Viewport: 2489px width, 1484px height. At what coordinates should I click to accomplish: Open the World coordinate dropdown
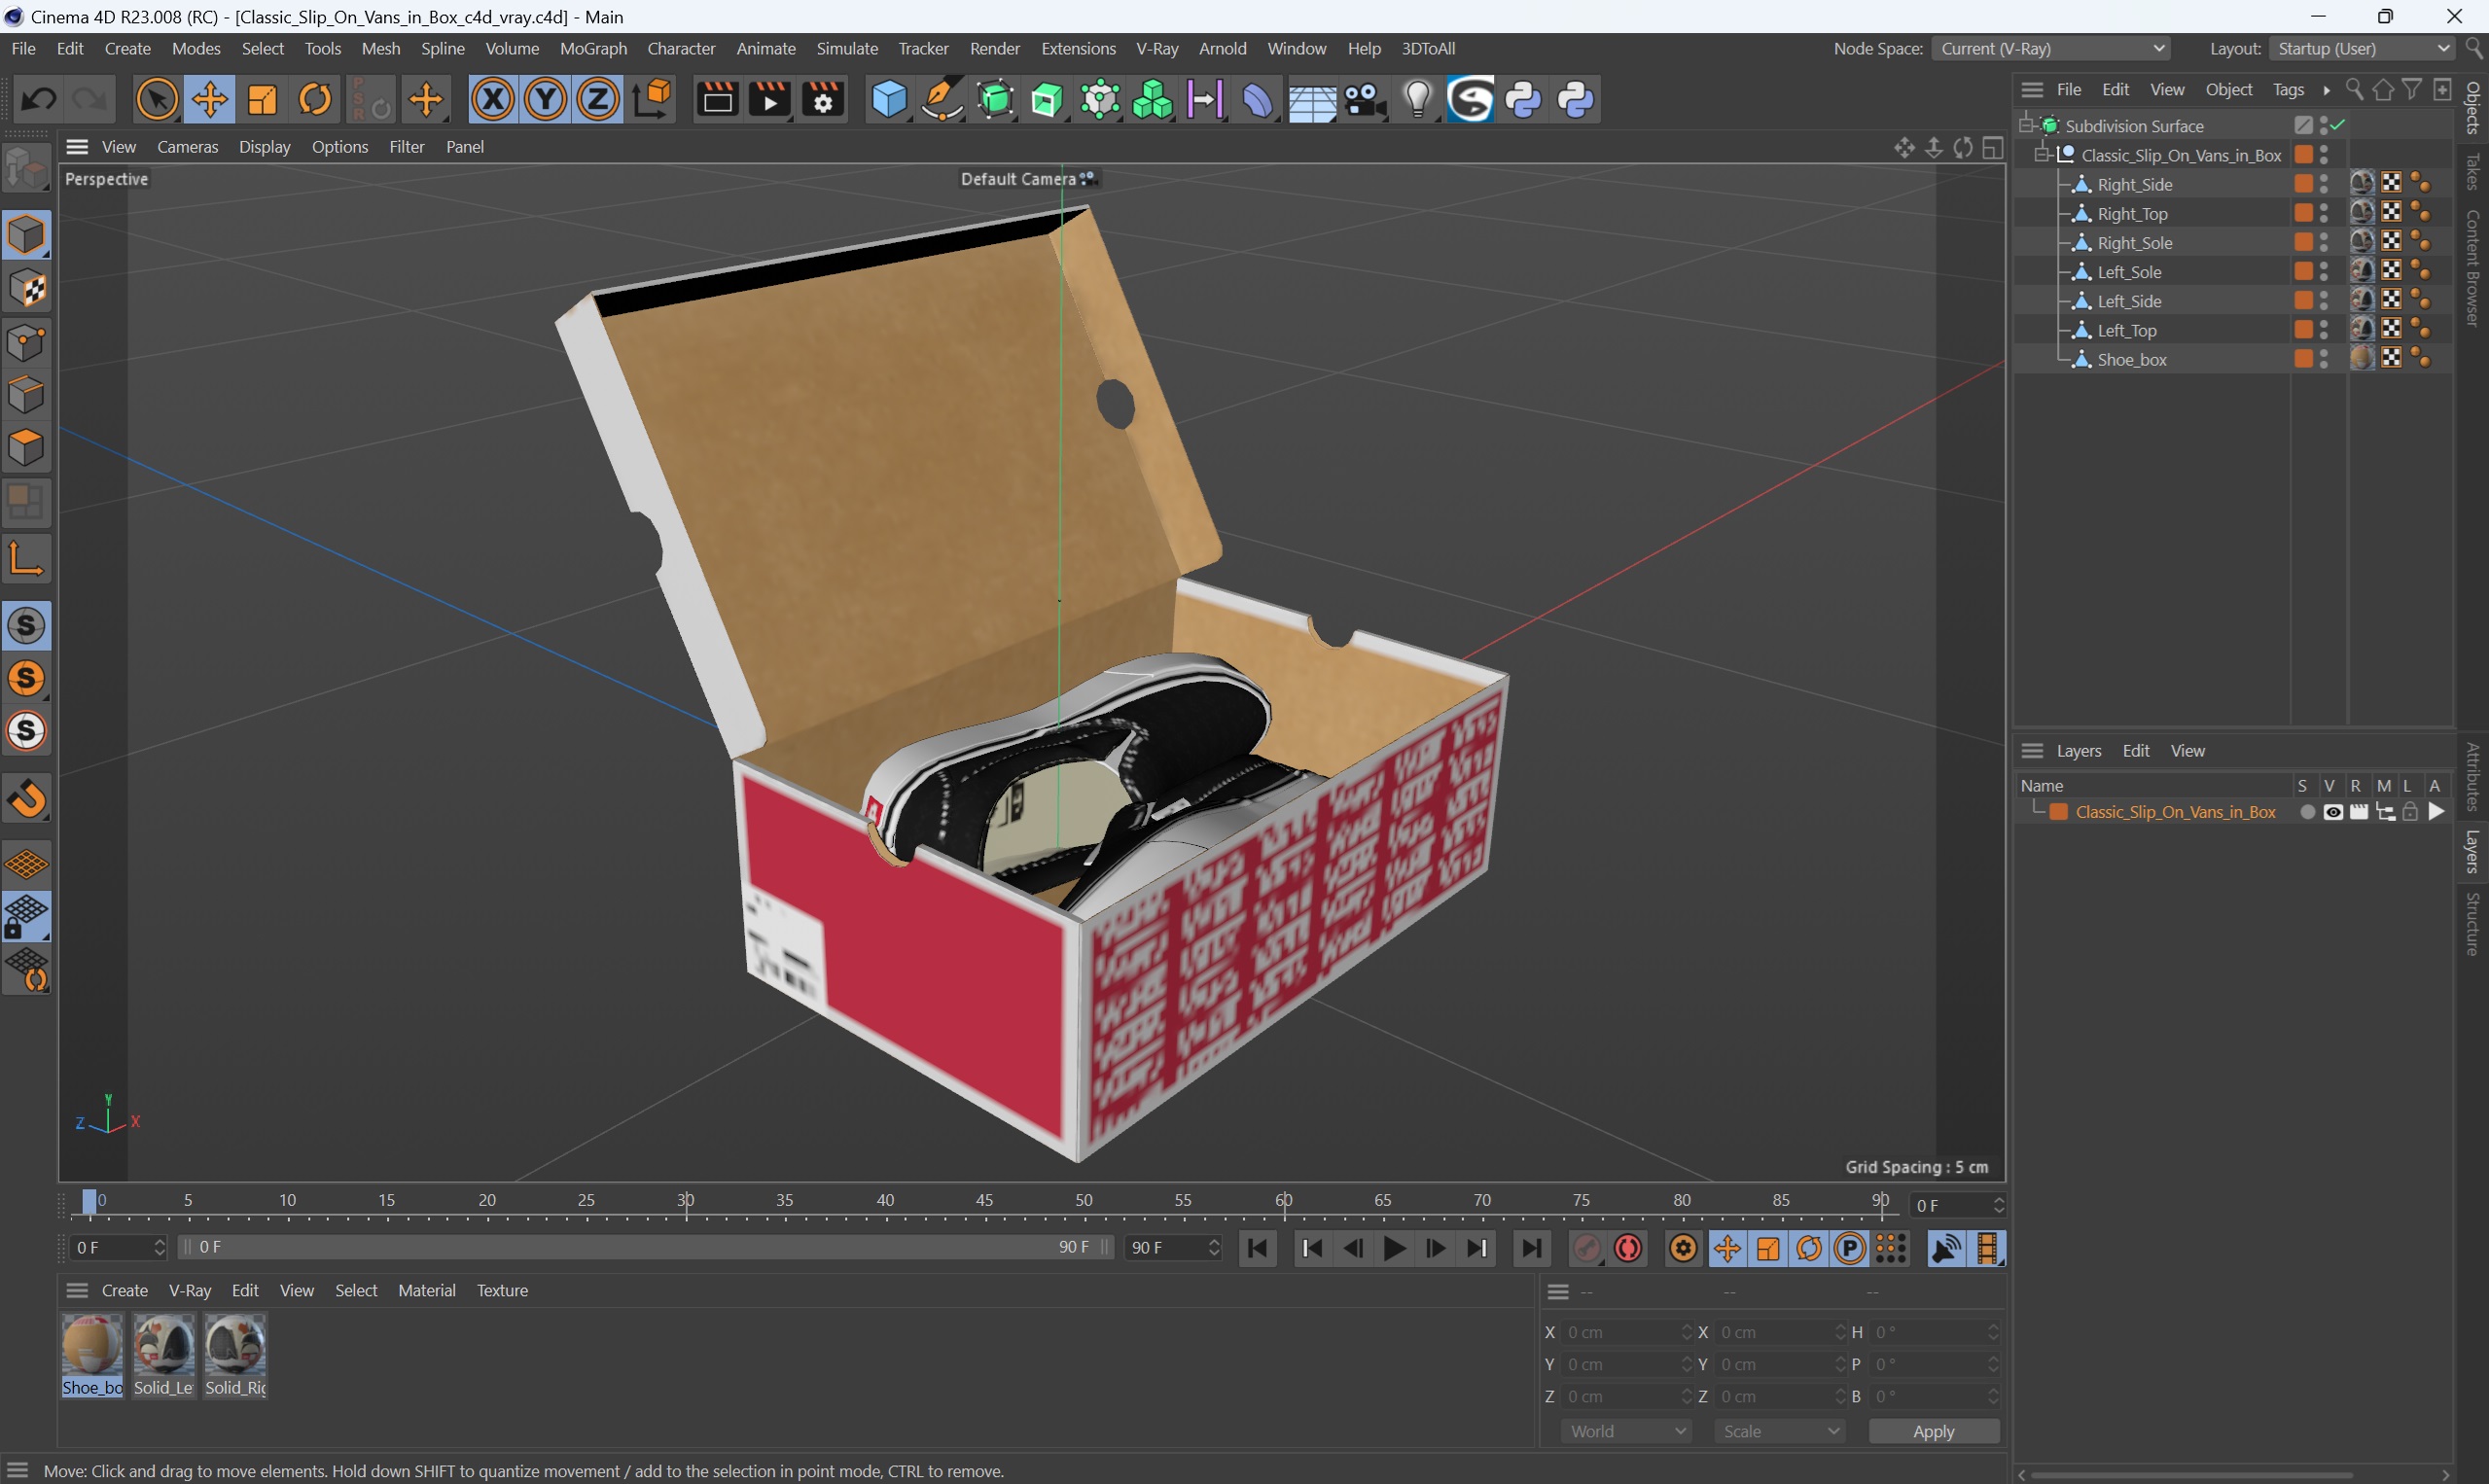pos(1626,1431)
